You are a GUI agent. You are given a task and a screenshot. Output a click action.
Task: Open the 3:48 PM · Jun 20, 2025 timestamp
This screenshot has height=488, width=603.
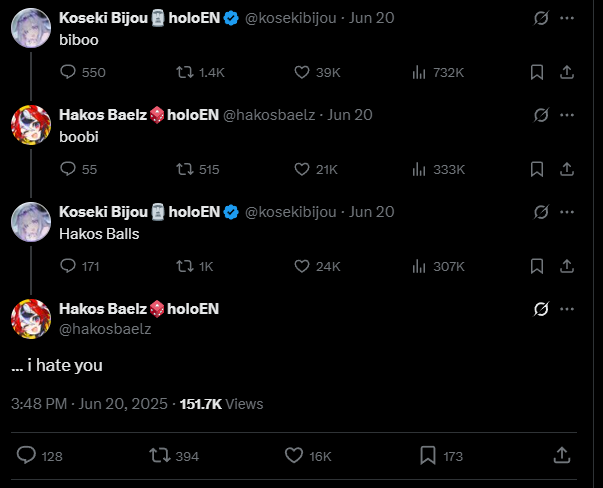(89, 404)
